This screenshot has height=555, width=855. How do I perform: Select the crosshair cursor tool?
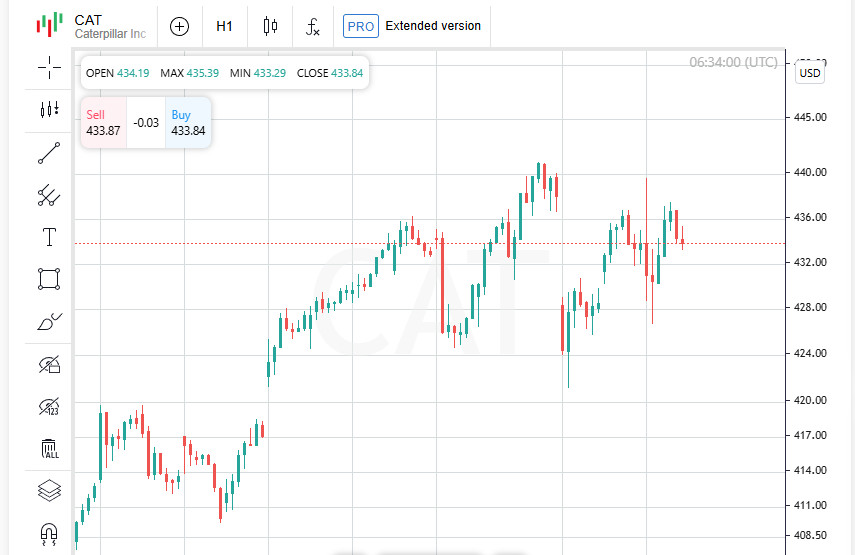49,68
